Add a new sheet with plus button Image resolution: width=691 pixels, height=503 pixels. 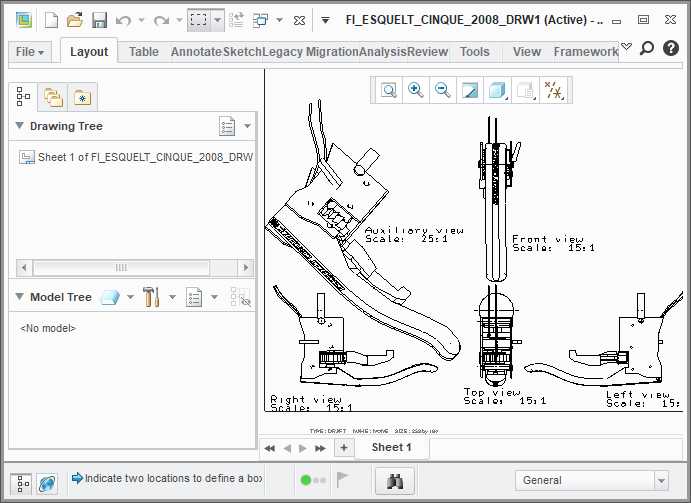pyautogui.click(x=344, y=448)
